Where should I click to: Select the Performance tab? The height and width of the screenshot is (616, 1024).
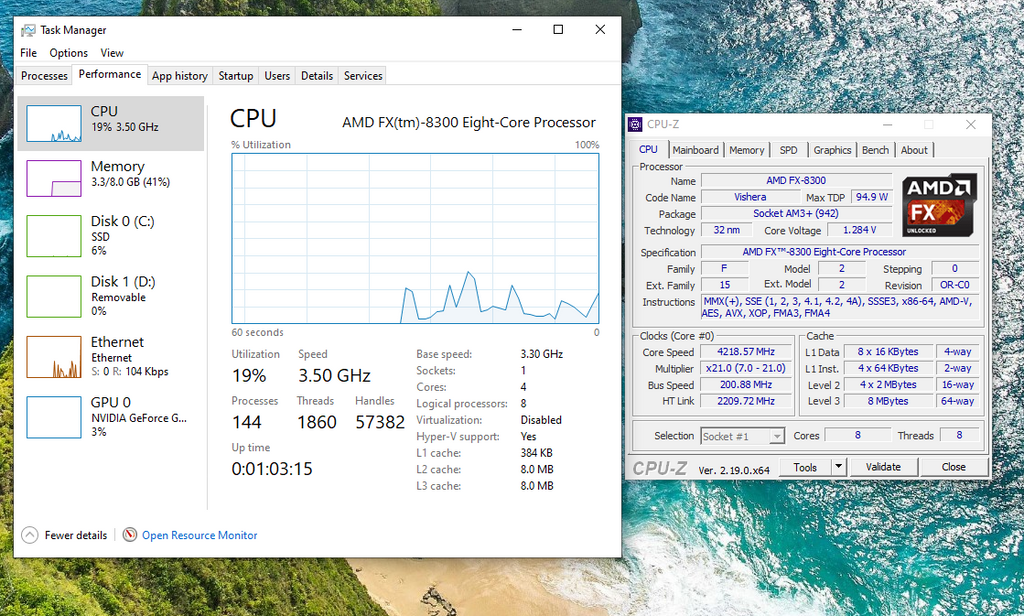[x=110, y=74]
